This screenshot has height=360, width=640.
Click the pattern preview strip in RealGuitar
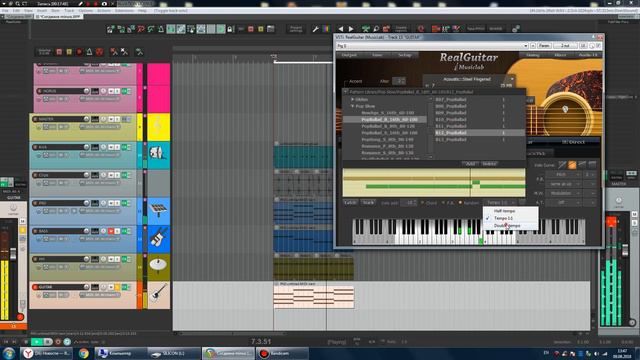click(434, 182)
